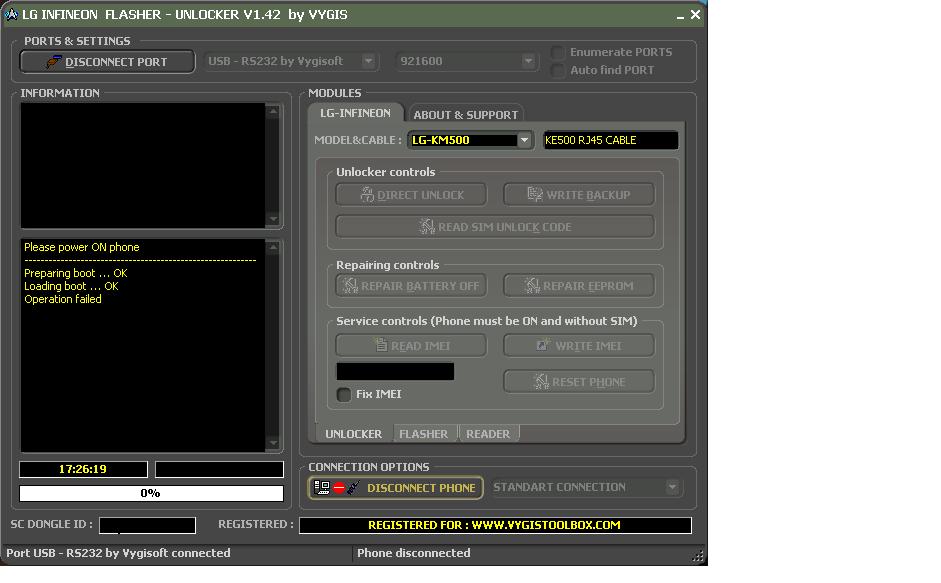Click the red stop icon on Disconnect Phone
The height and width of the screenshot is (583, 941).
(x=339, y=488)
